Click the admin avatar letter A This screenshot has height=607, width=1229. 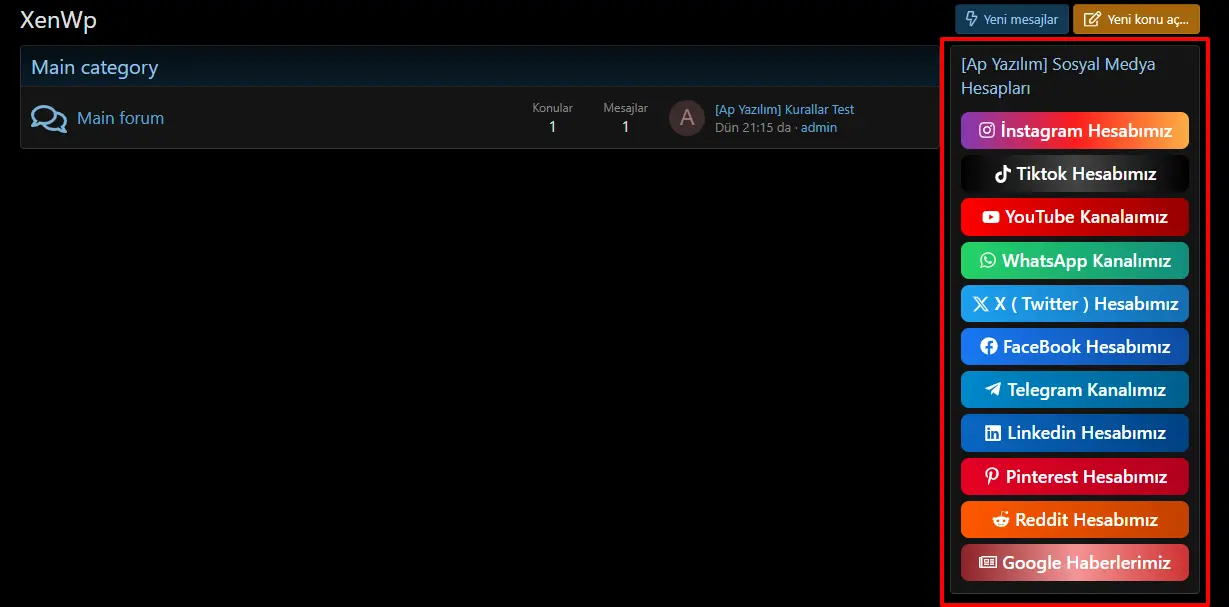[x=687, y=118]
